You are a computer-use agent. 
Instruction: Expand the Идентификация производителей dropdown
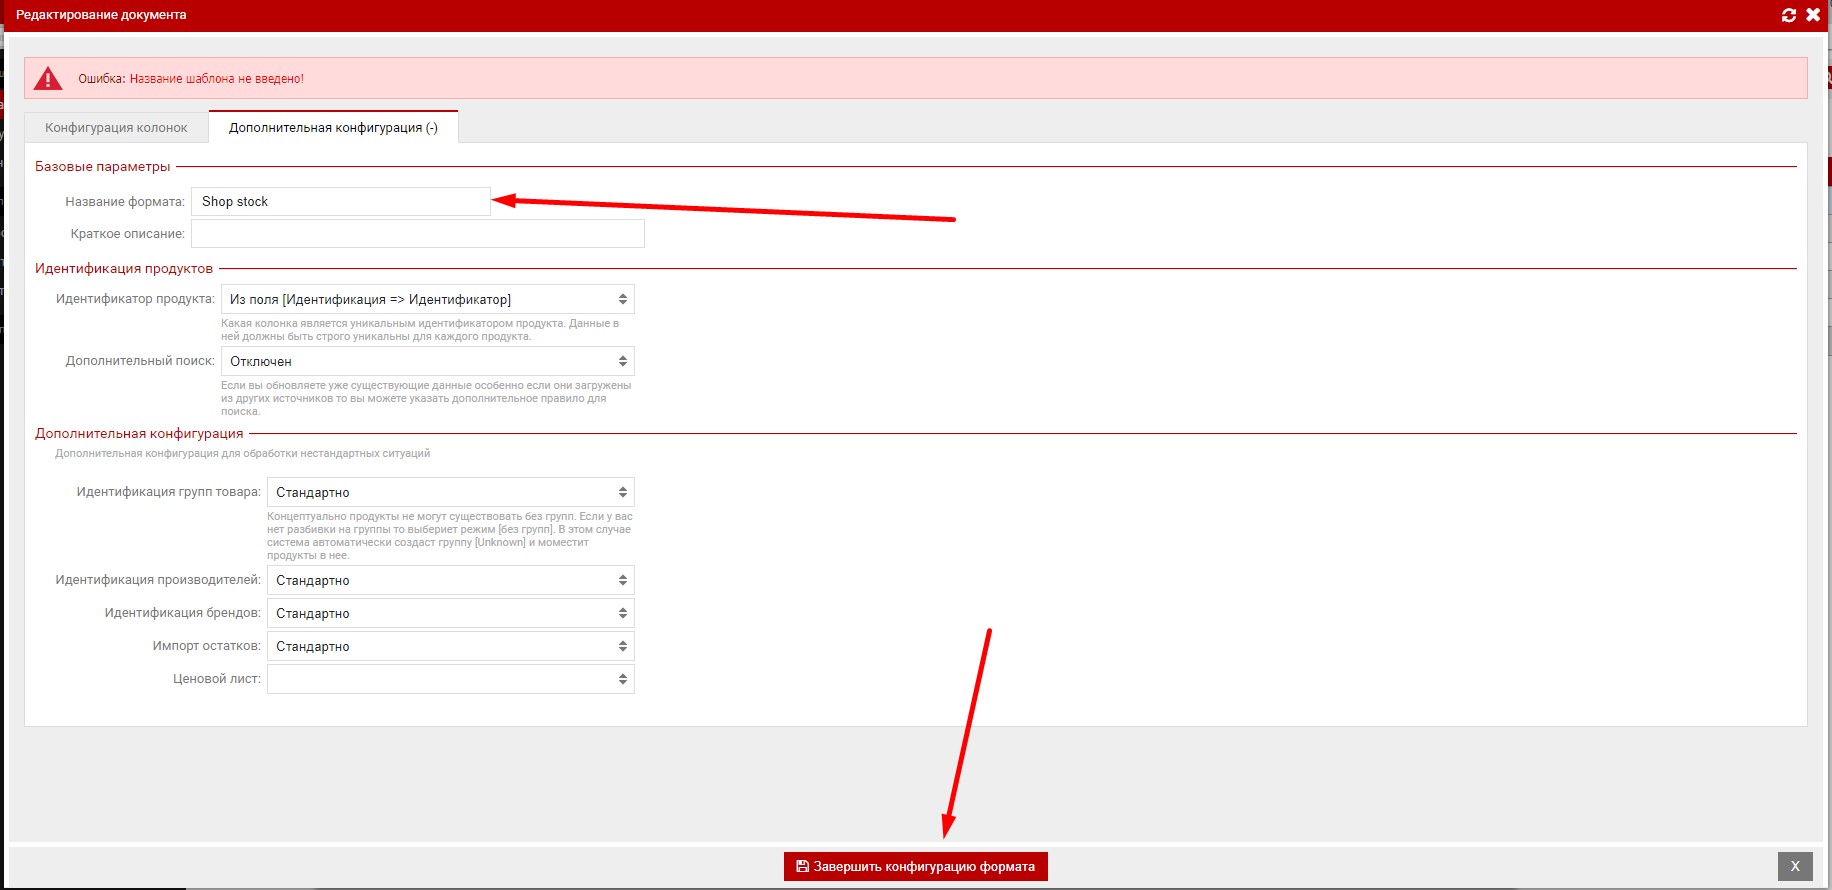(450, 580)
